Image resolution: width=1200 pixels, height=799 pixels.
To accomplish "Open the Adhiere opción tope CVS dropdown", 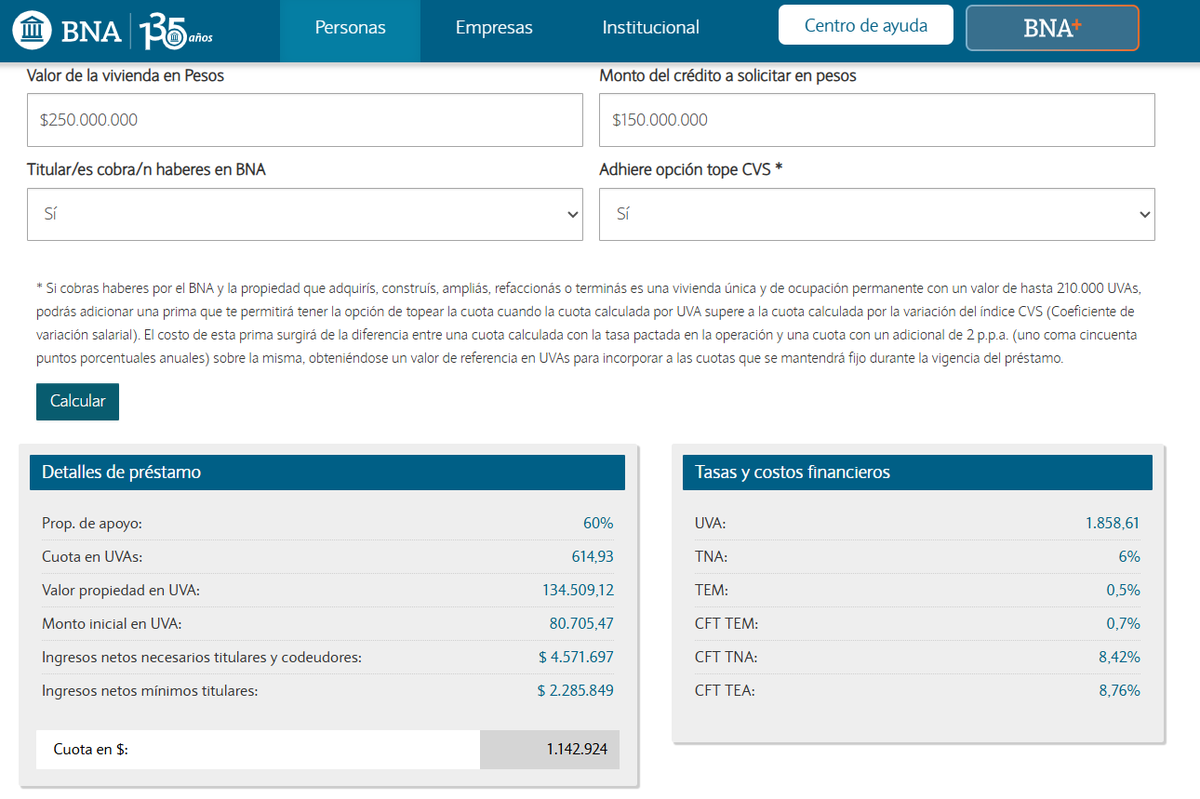I will [x=877, y=214].
